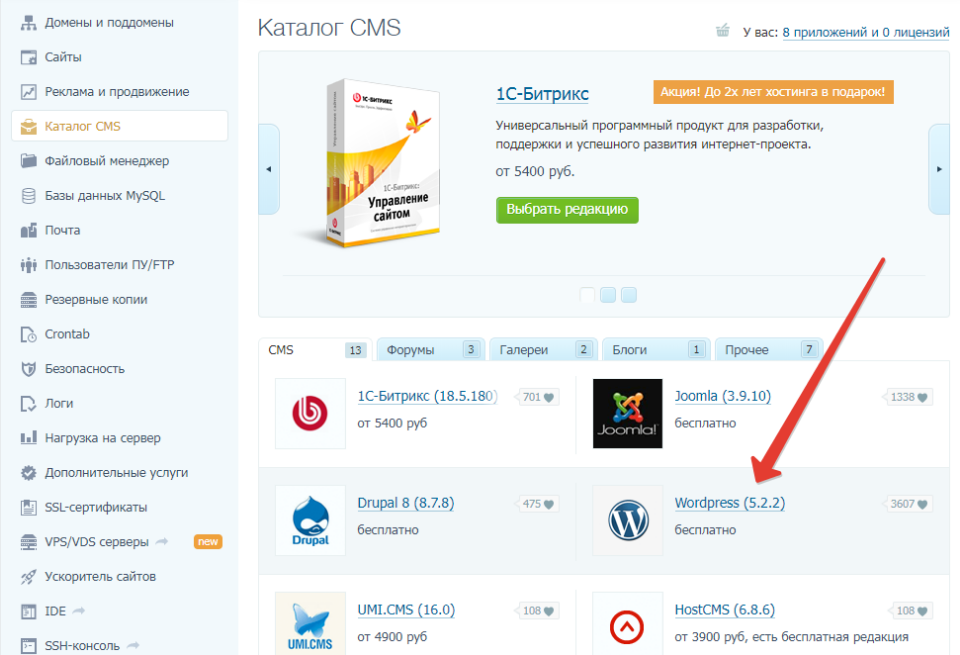Click the Каталог CMS briefcase icon
Viewport: 960px width, 655px height.
click(28, 126)
